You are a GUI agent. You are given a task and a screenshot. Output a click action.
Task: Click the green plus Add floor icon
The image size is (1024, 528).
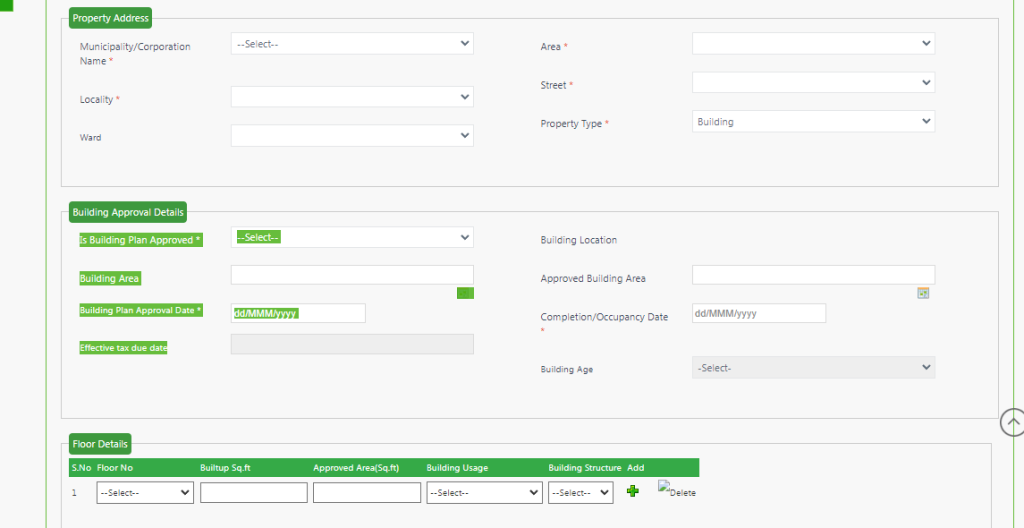tap(632, 491)
